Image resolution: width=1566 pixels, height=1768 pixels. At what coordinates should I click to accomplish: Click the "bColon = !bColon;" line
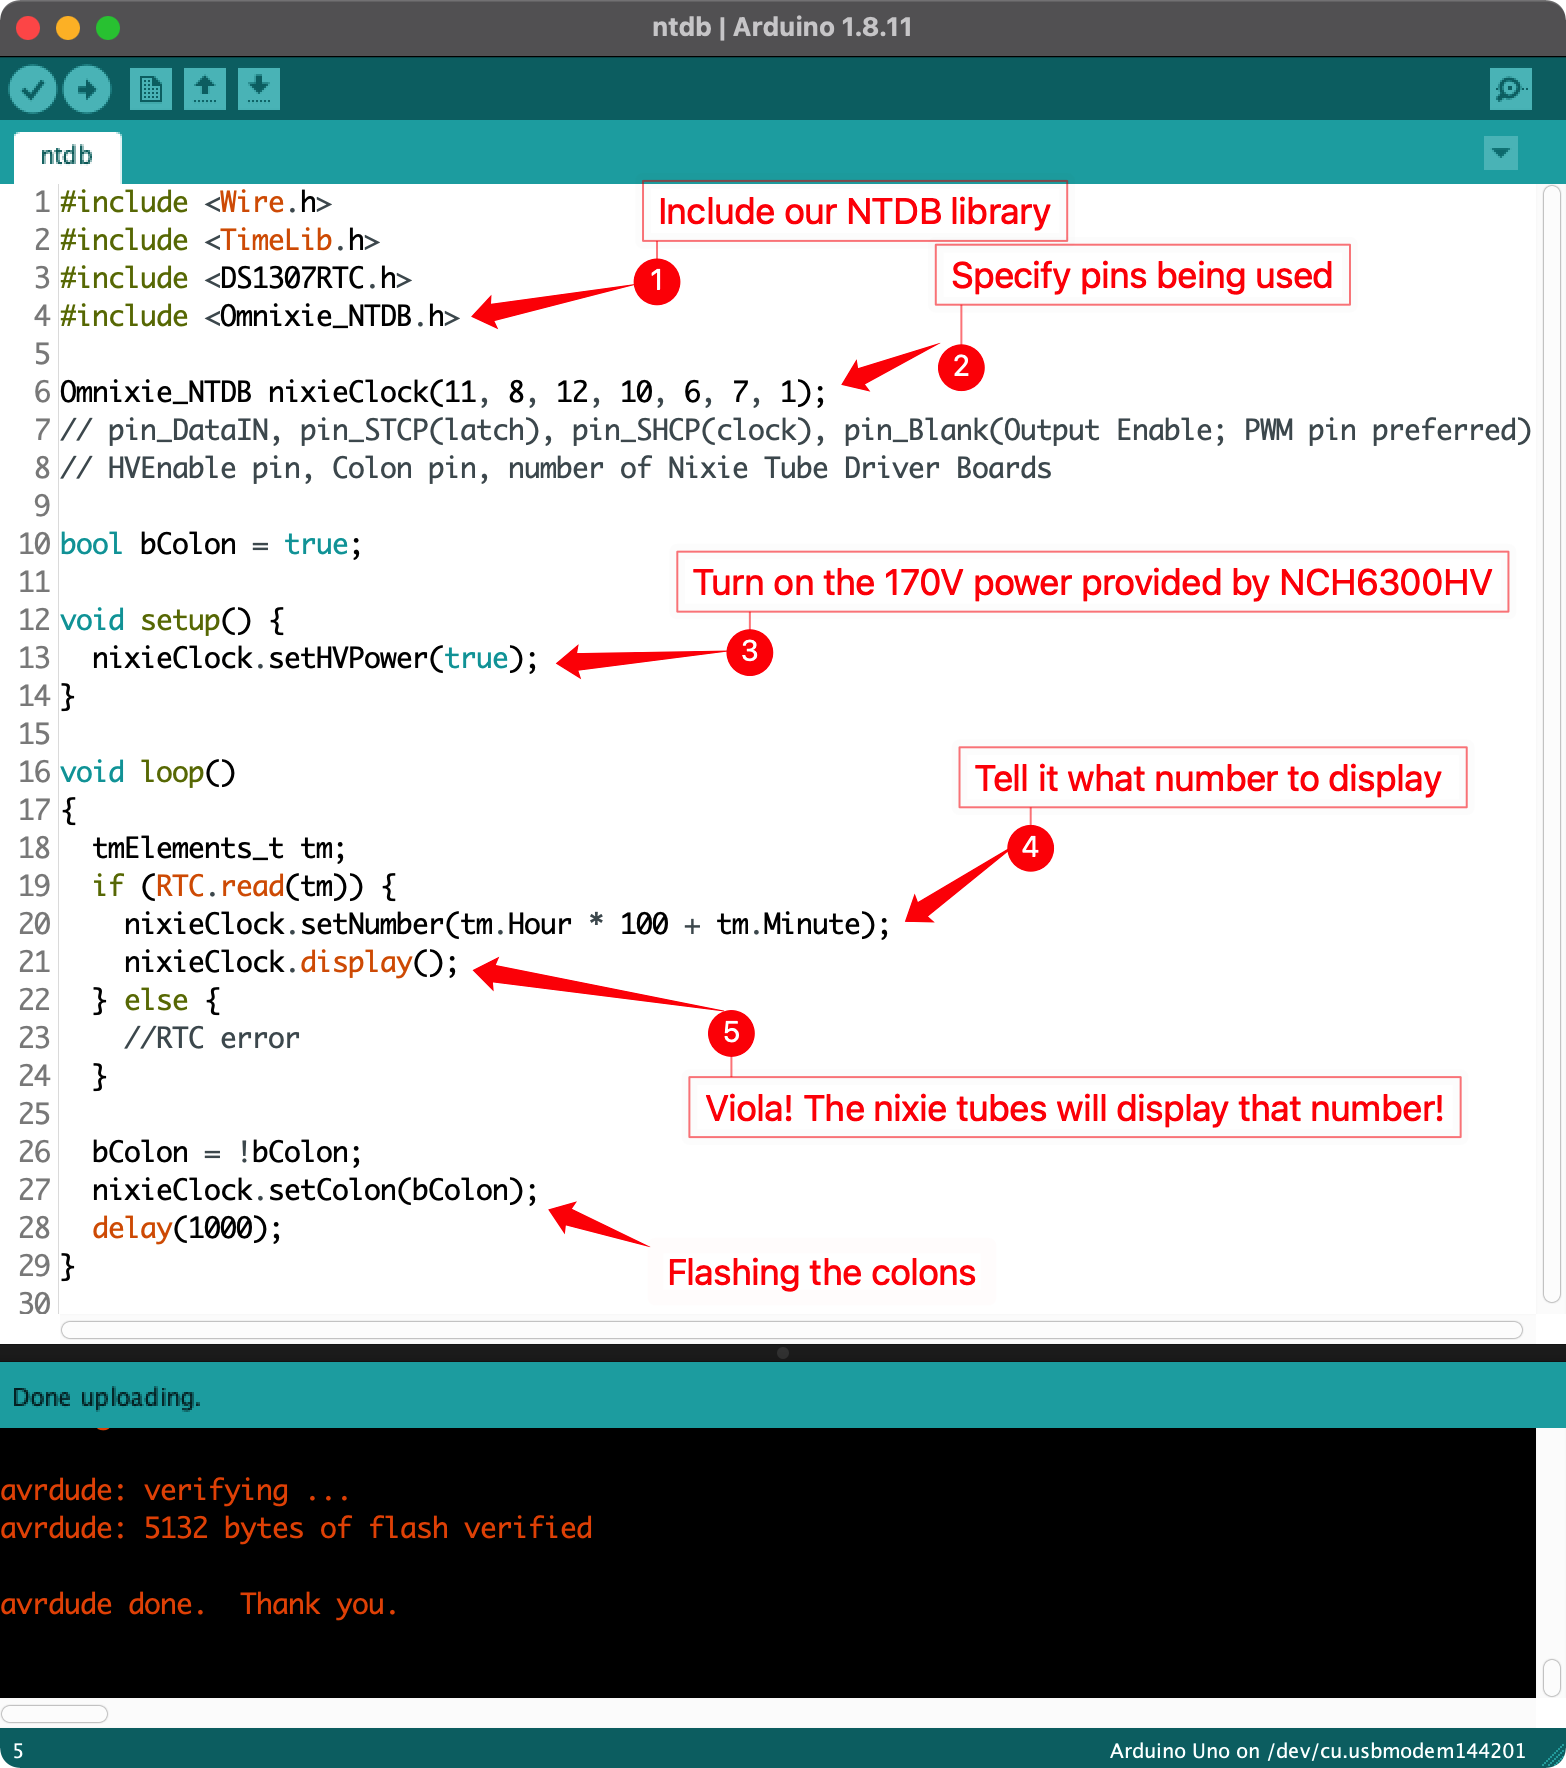227,1152
